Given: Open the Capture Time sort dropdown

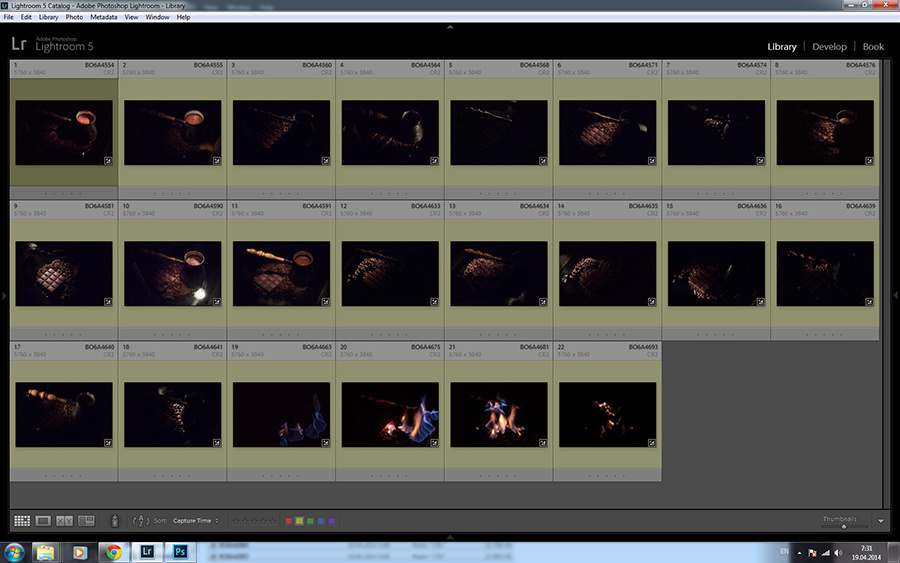Looking at the screenshot, I should tap(195, 521).
